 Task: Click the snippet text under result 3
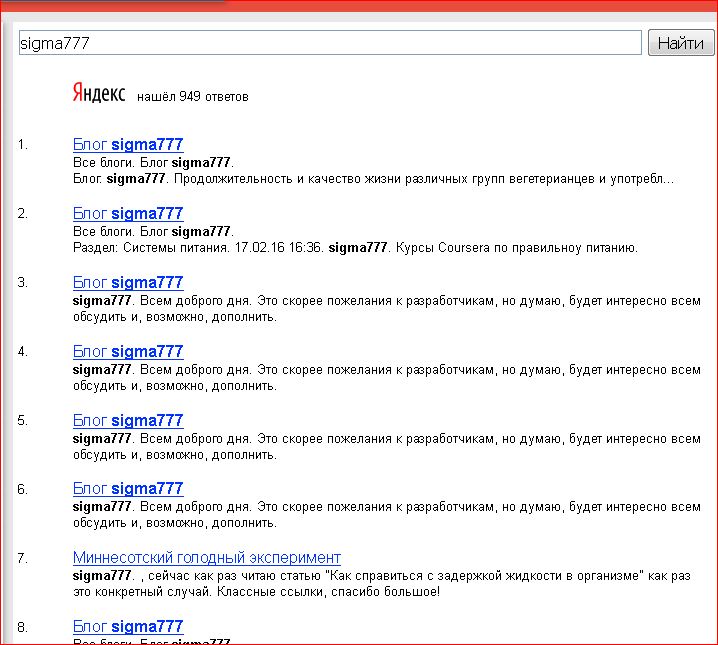386,308
